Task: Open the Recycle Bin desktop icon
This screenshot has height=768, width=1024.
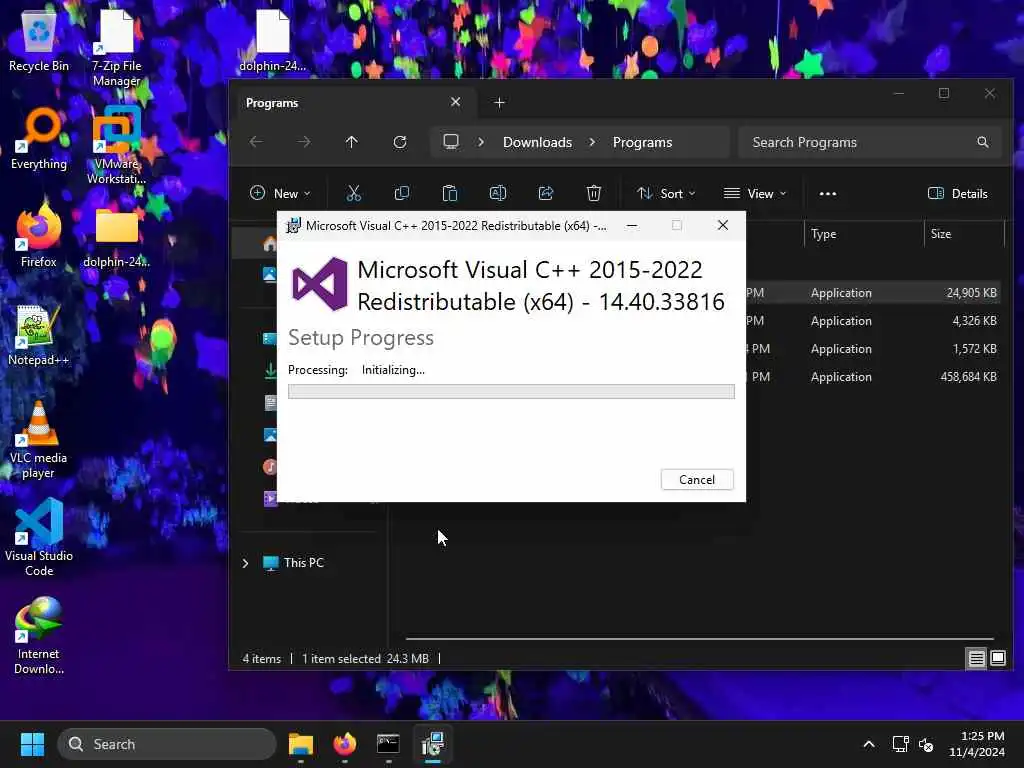Action: click(x=39, y=40)
